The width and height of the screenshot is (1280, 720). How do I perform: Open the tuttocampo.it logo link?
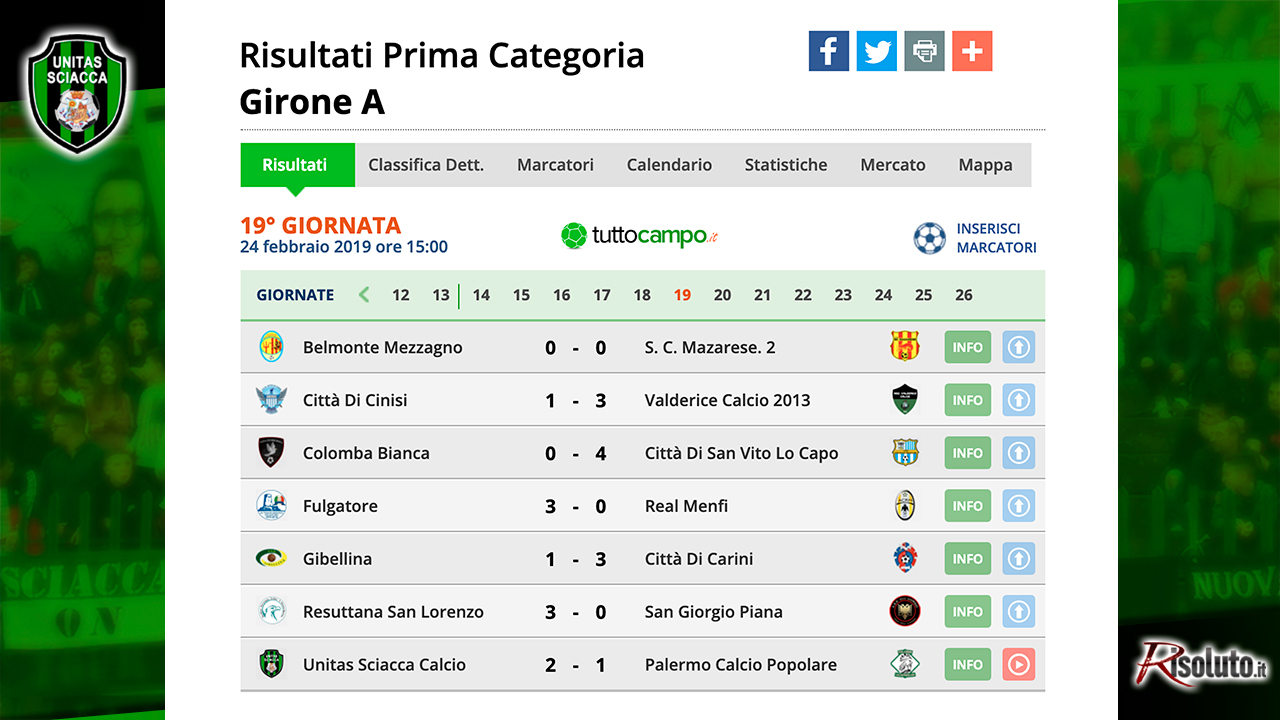pyautogui.click(x=640, y=236)
